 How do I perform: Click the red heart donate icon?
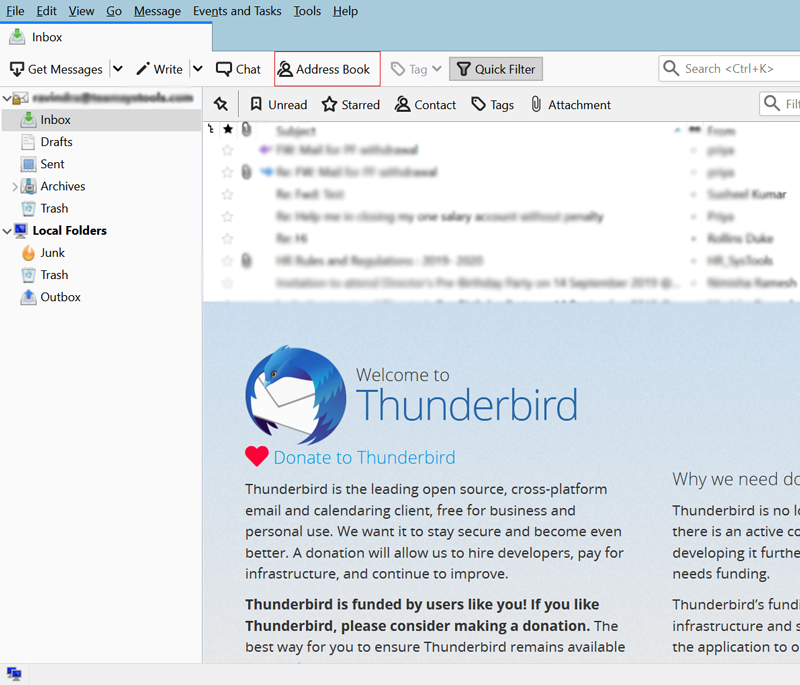pos(257,456)
